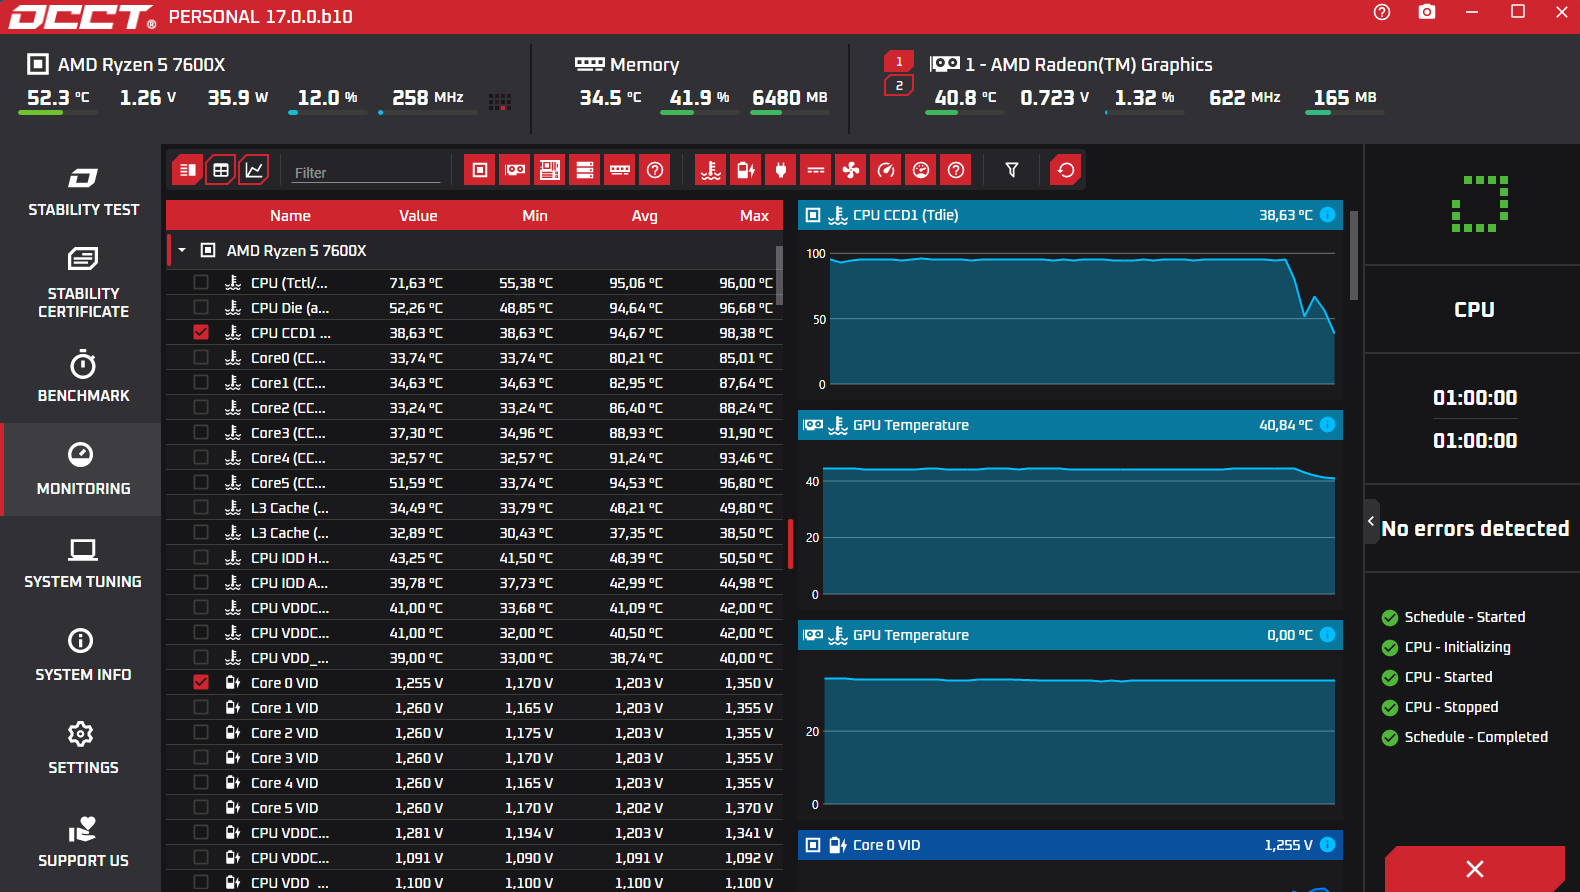Viewport: 1580px width, 892px height.
Task: Tick the Core0 (CC... temperature checkbox
Action: 201,358
